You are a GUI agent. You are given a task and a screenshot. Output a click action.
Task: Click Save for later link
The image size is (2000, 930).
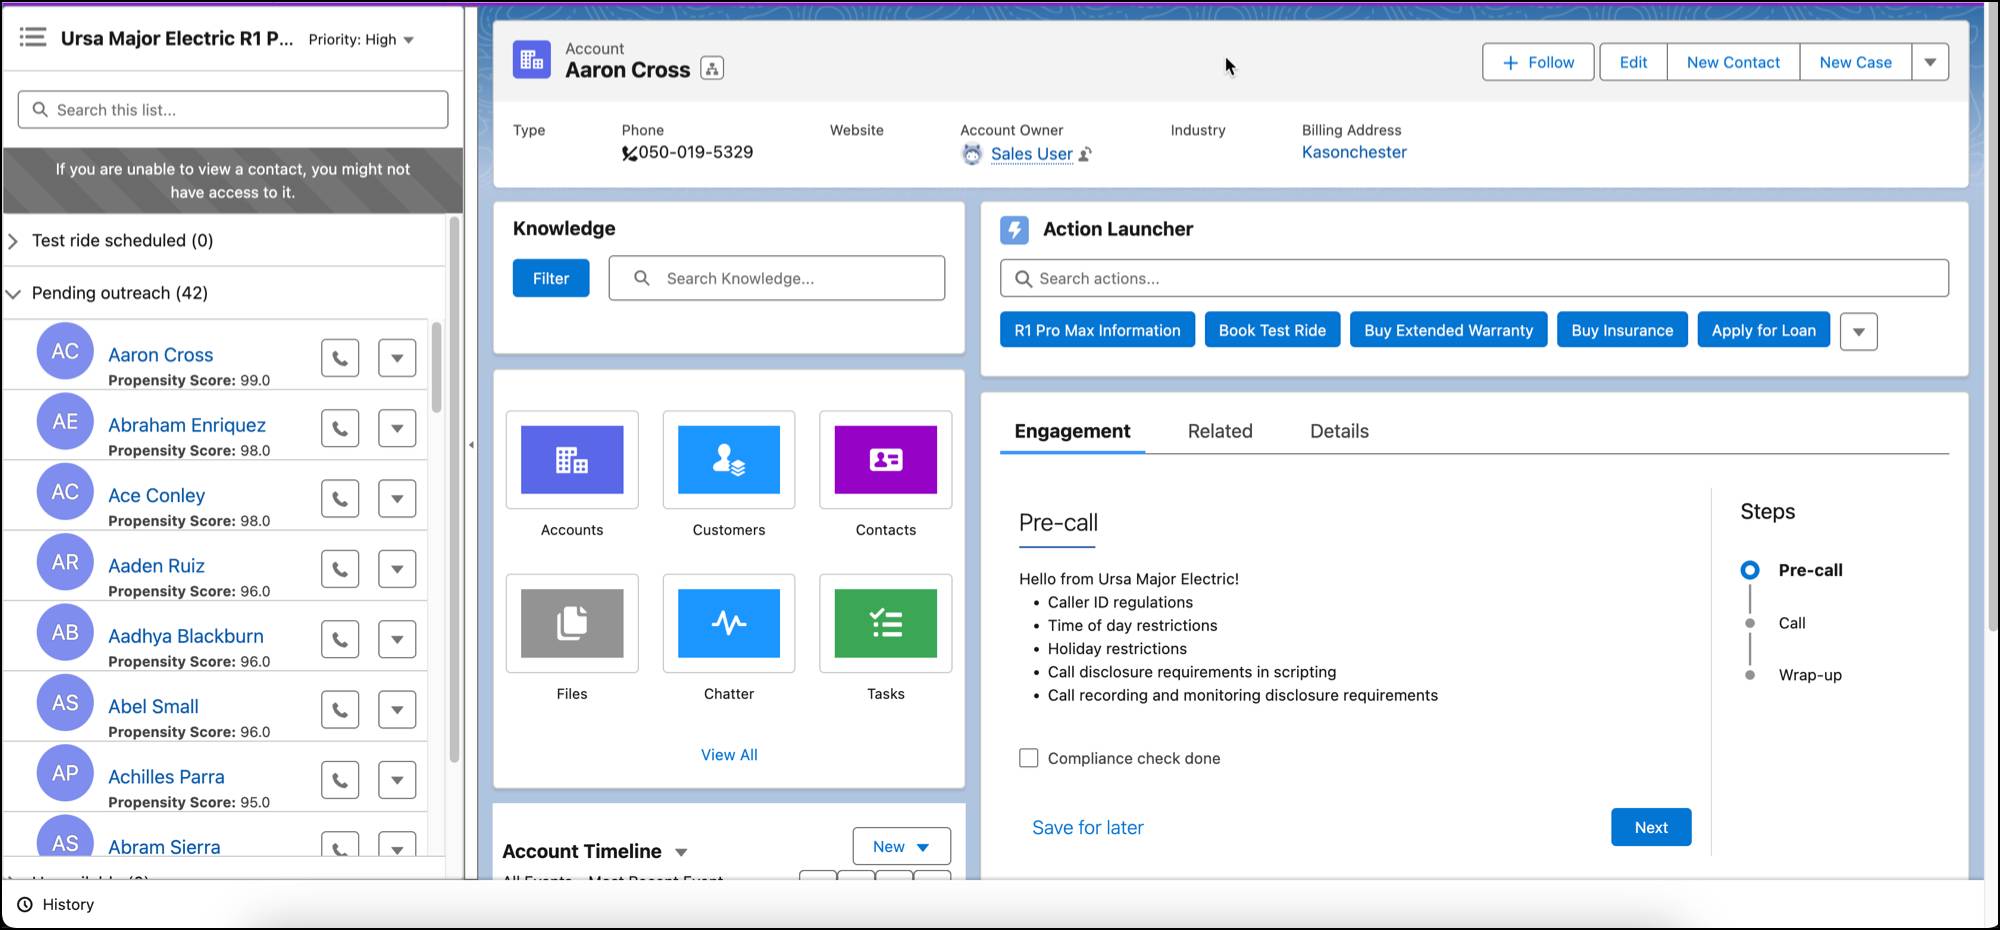1087,827
